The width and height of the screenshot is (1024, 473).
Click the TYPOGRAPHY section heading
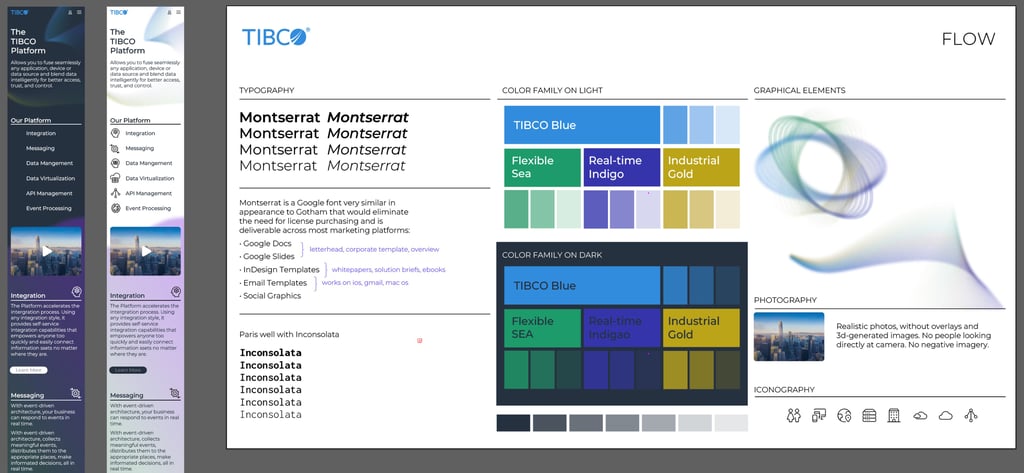click(x=266, y=91)
